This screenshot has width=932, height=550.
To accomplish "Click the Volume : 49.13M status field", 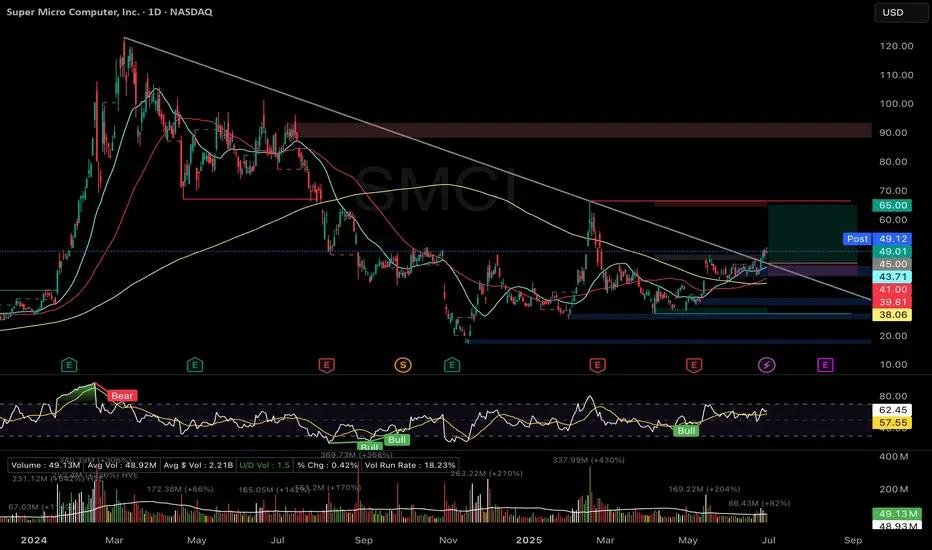I will pos(45,465).
